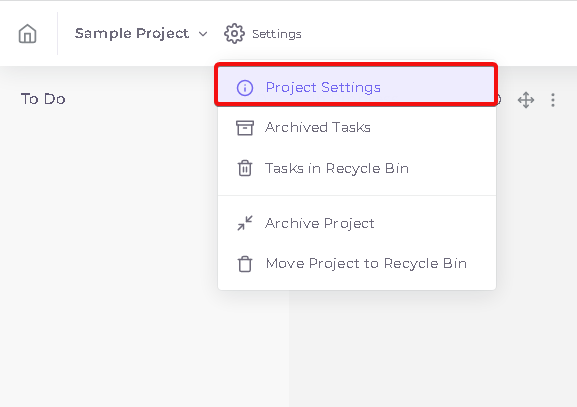Click the inward arrows icon beside Archive Project

245,223
